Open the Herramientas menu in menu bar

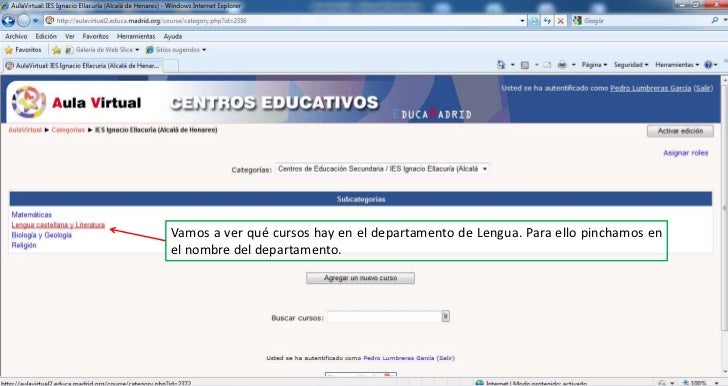(136, 36)
